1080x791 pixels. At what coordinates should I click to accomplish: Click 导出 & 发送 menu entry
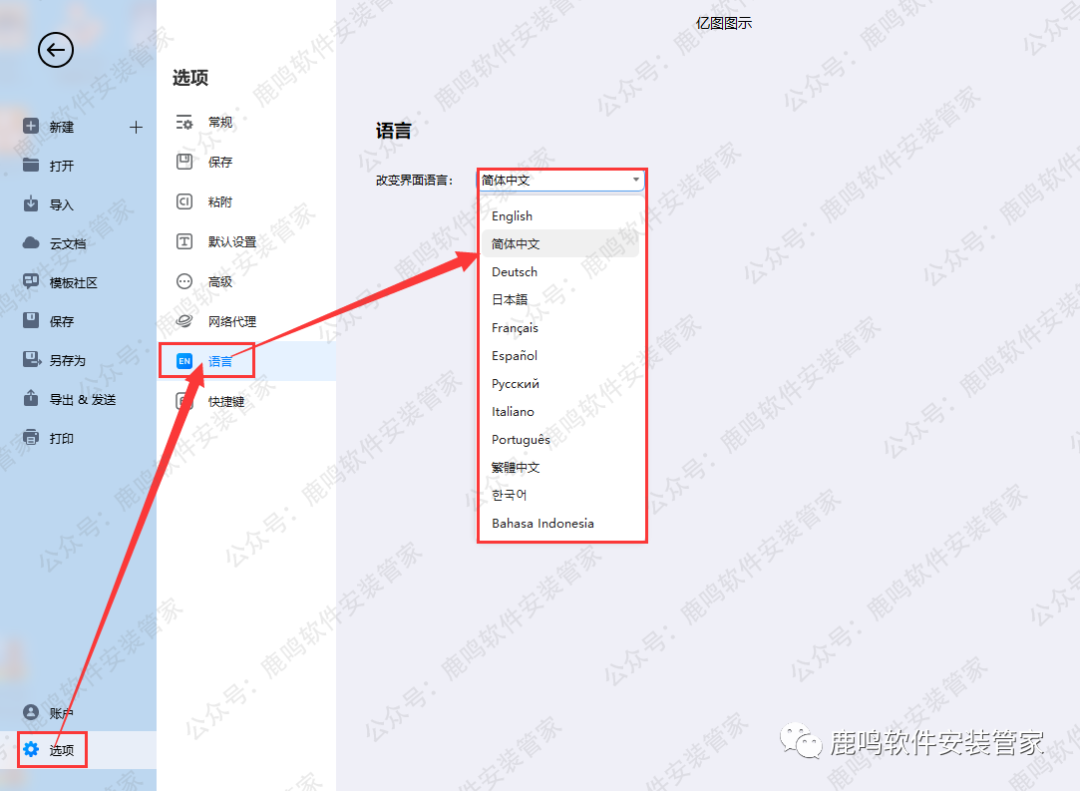(x=82, y=399)
